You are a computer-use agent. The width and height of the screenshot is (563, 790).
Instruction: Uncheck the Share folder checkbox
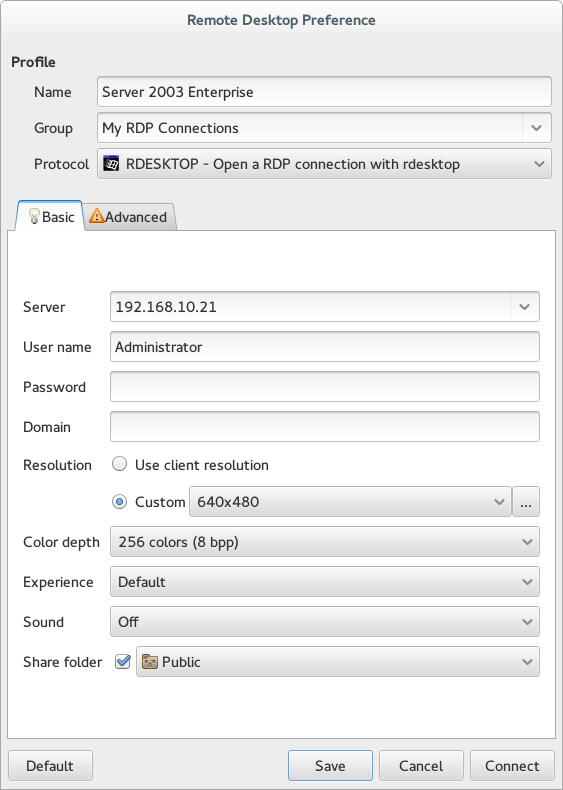click(x=123, y=662)
